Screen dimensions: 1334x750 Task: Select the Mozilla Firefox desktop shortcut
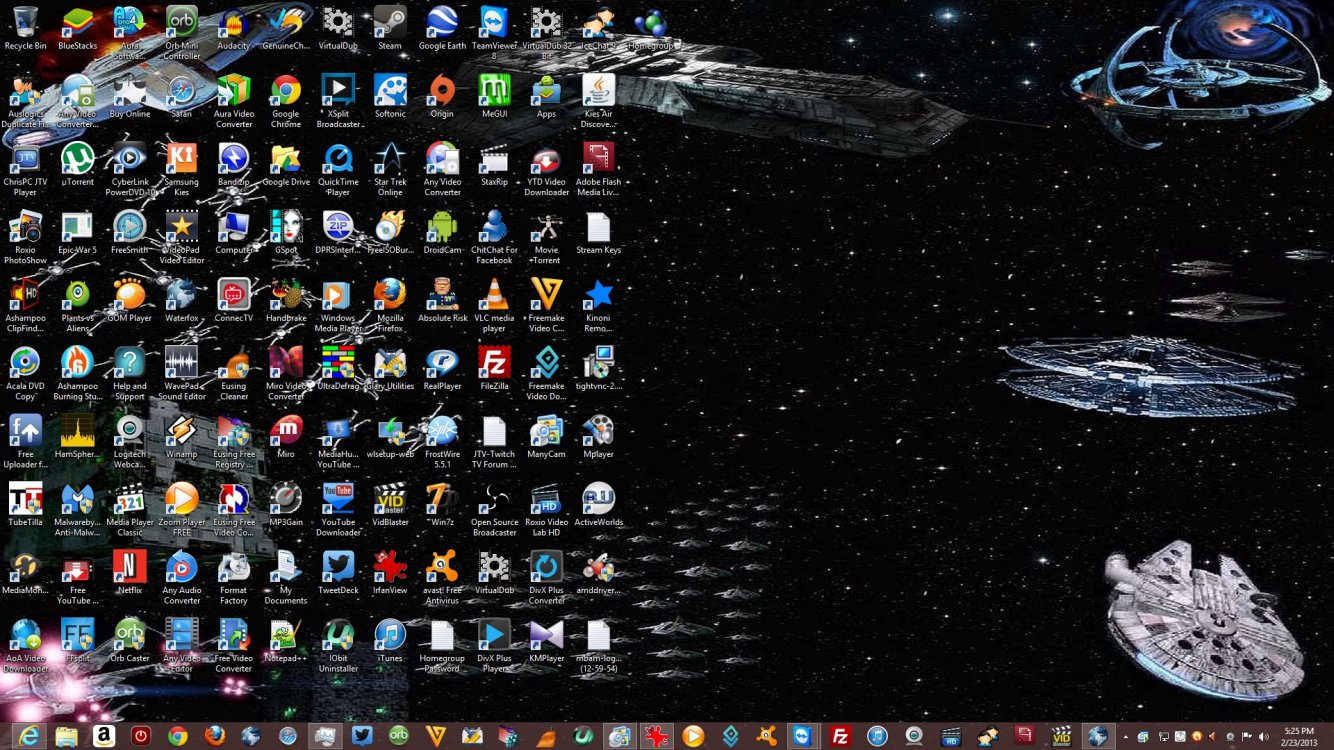coord(390,299)
